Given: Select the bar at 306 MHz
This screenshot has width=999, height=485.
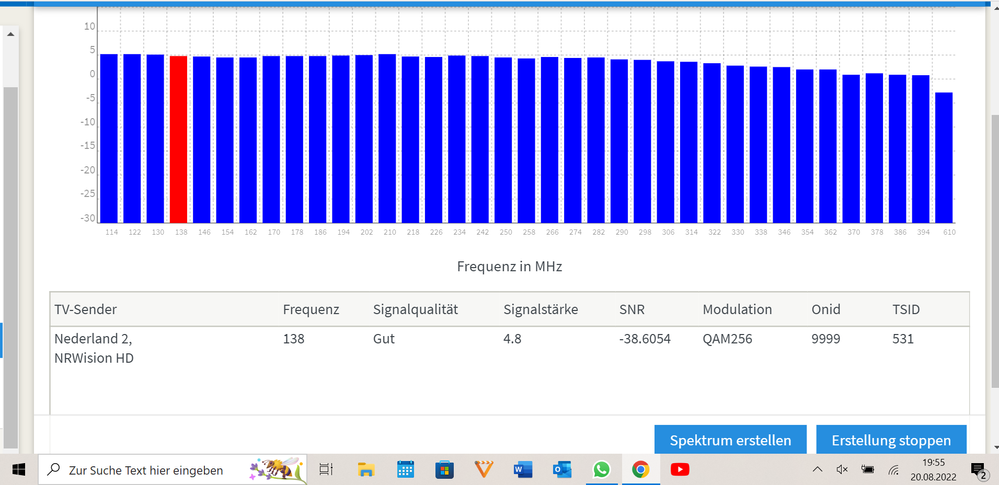Looking at the screenshot, I should point(666,141).
